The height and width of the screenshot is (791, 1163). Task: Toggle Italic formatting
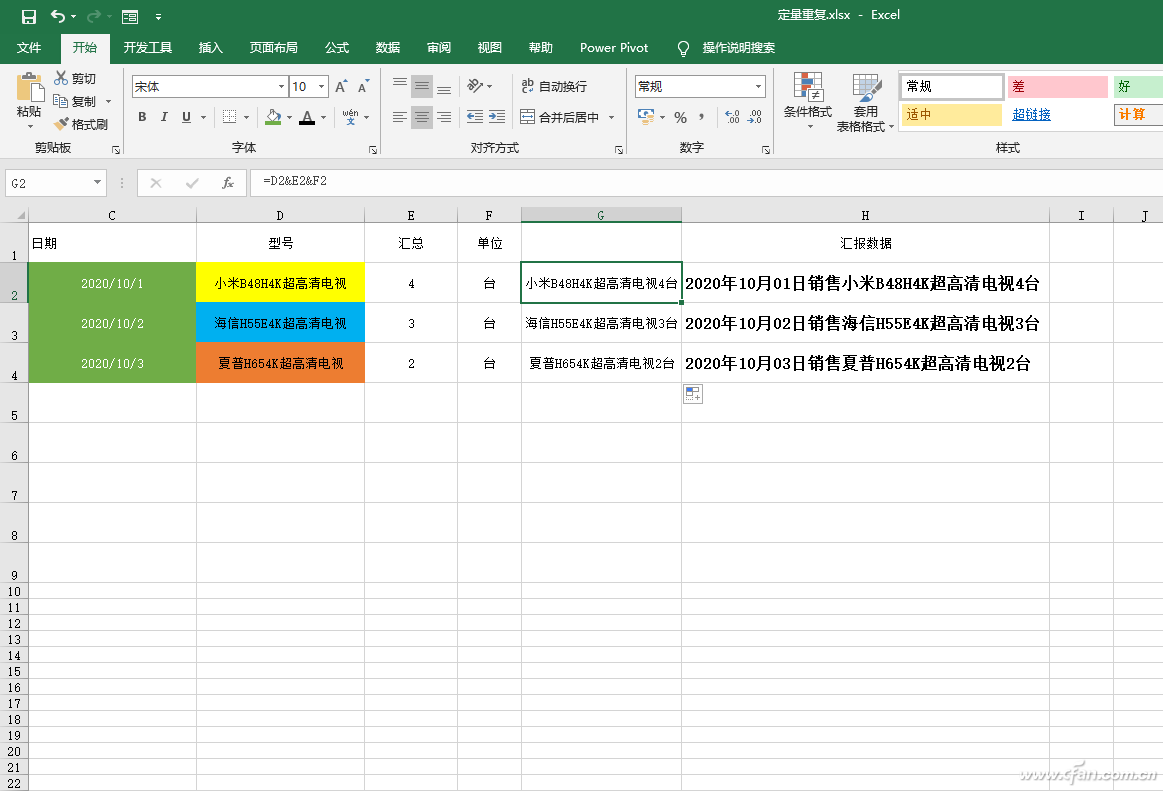click(164, 116)
